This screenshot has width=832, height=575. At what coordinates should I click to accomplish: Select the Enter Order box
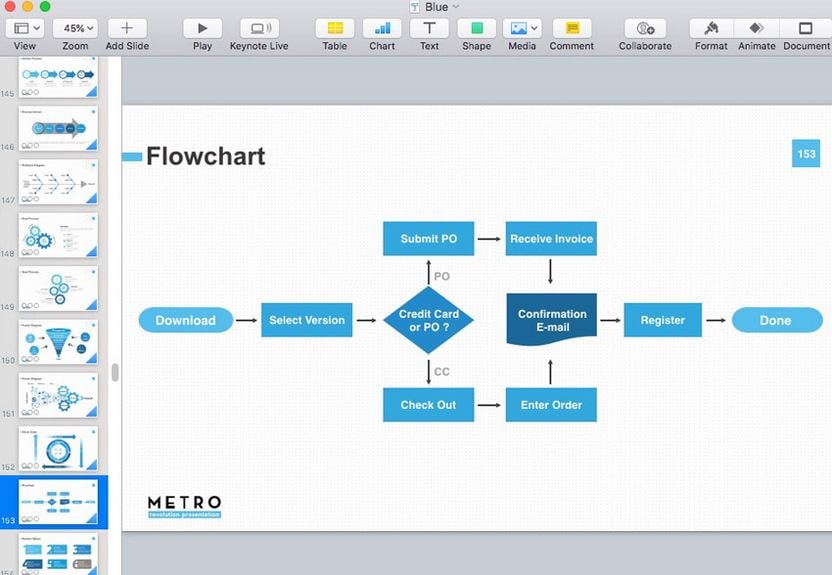[x=551, y=405]
